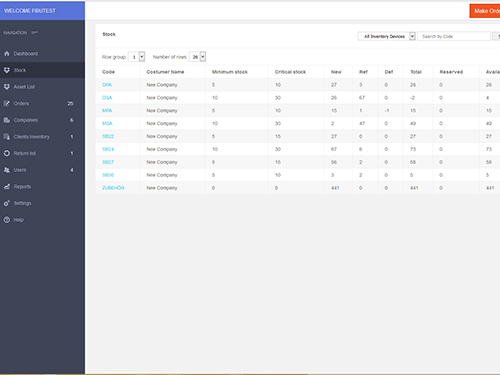
Task: Toggle the Navigation collapse icon
Action: click(x=35, y=33)
